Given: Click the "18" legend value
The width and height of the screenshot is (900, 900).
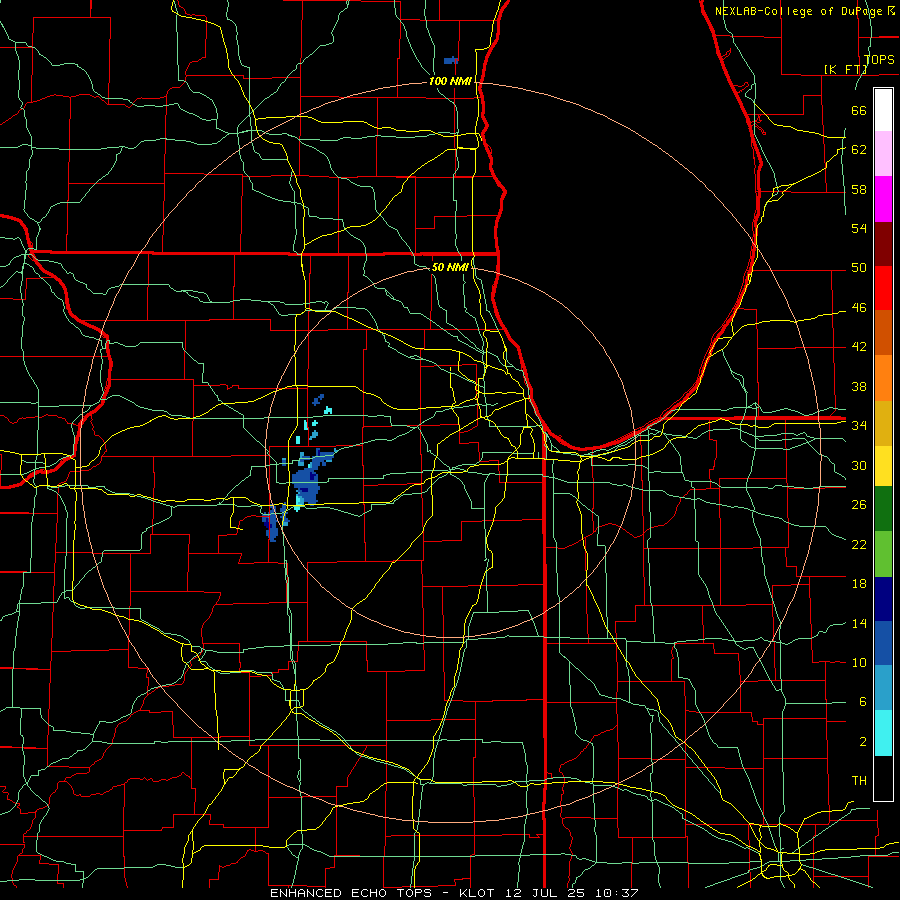Looking at the screenshot, I should 859,584.
